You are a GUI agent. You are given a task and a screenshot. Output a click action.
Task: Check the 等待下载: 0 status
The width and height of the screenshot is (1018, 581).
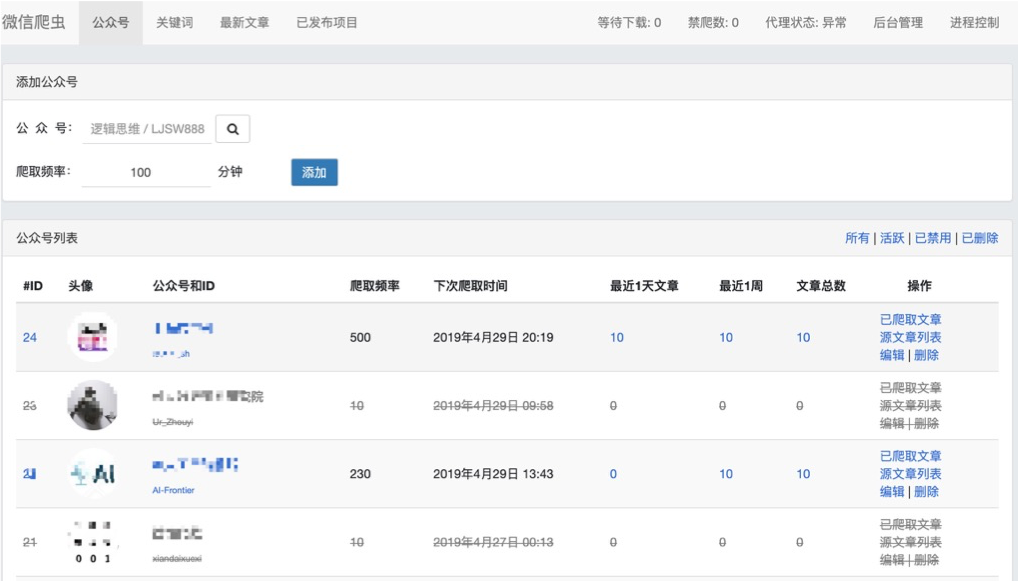click(629, 23)
